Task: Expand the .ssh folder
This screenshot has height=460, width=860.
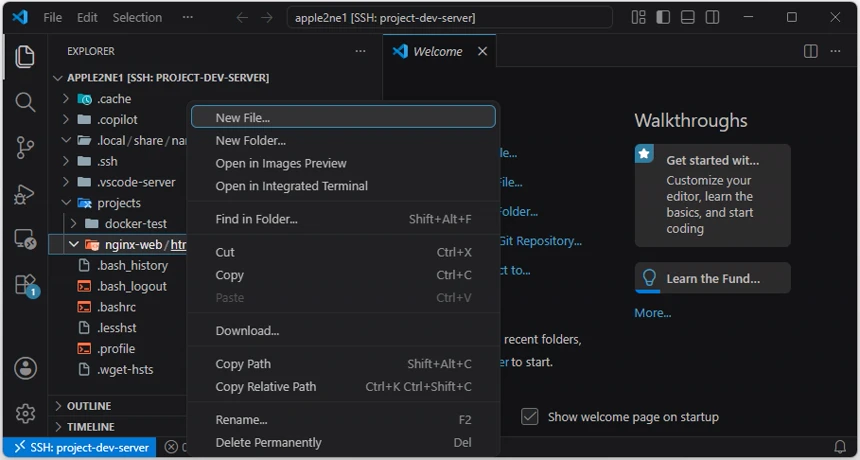Action: [66, 161]
